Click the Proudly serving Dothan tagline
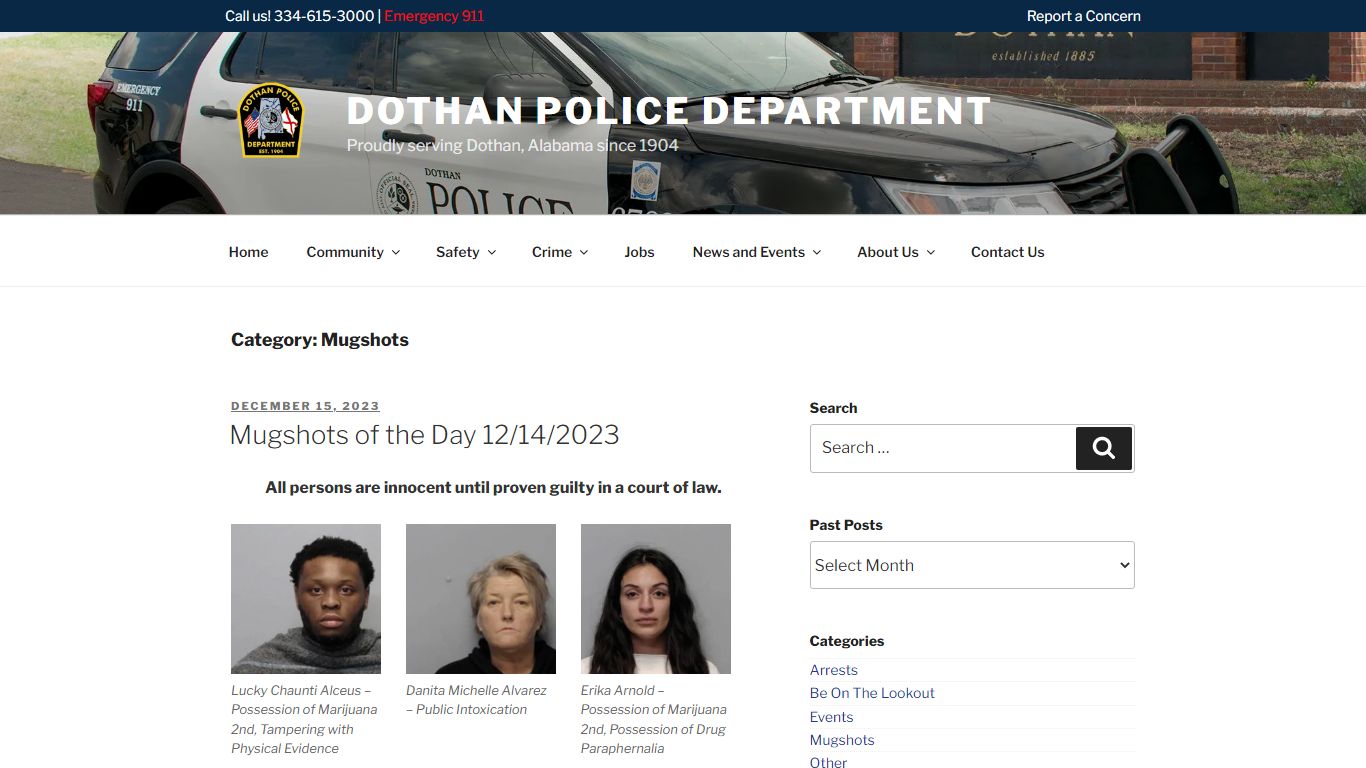The width and height of the screenshot is (1366, 768). (512, 146)
